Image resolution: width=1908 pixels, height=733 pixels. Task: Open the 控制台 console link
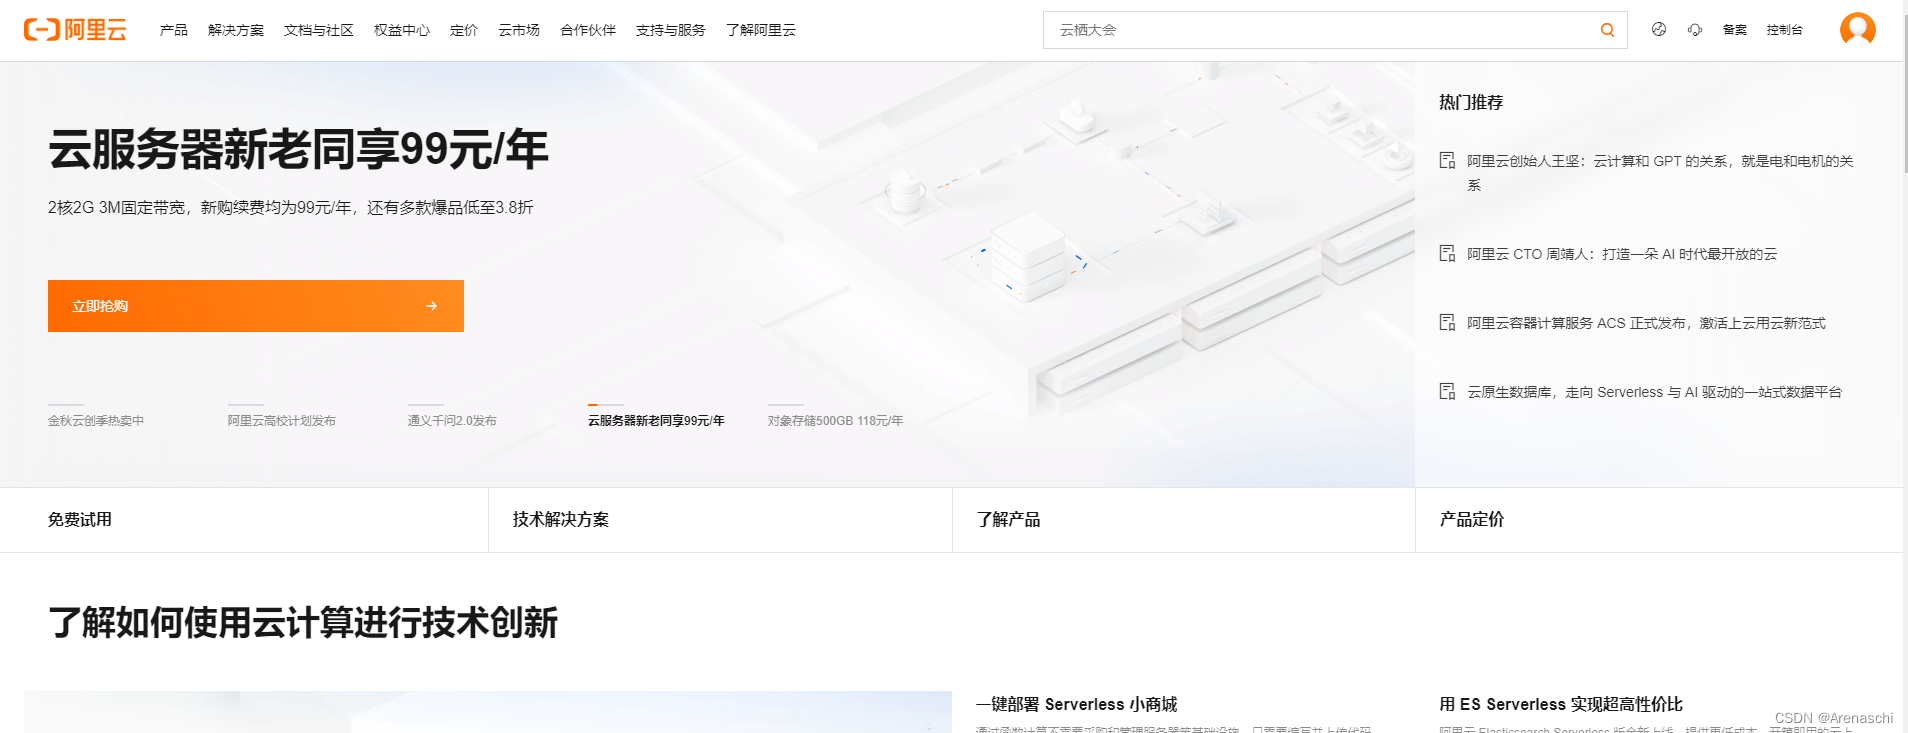(x=1785, y=30)
